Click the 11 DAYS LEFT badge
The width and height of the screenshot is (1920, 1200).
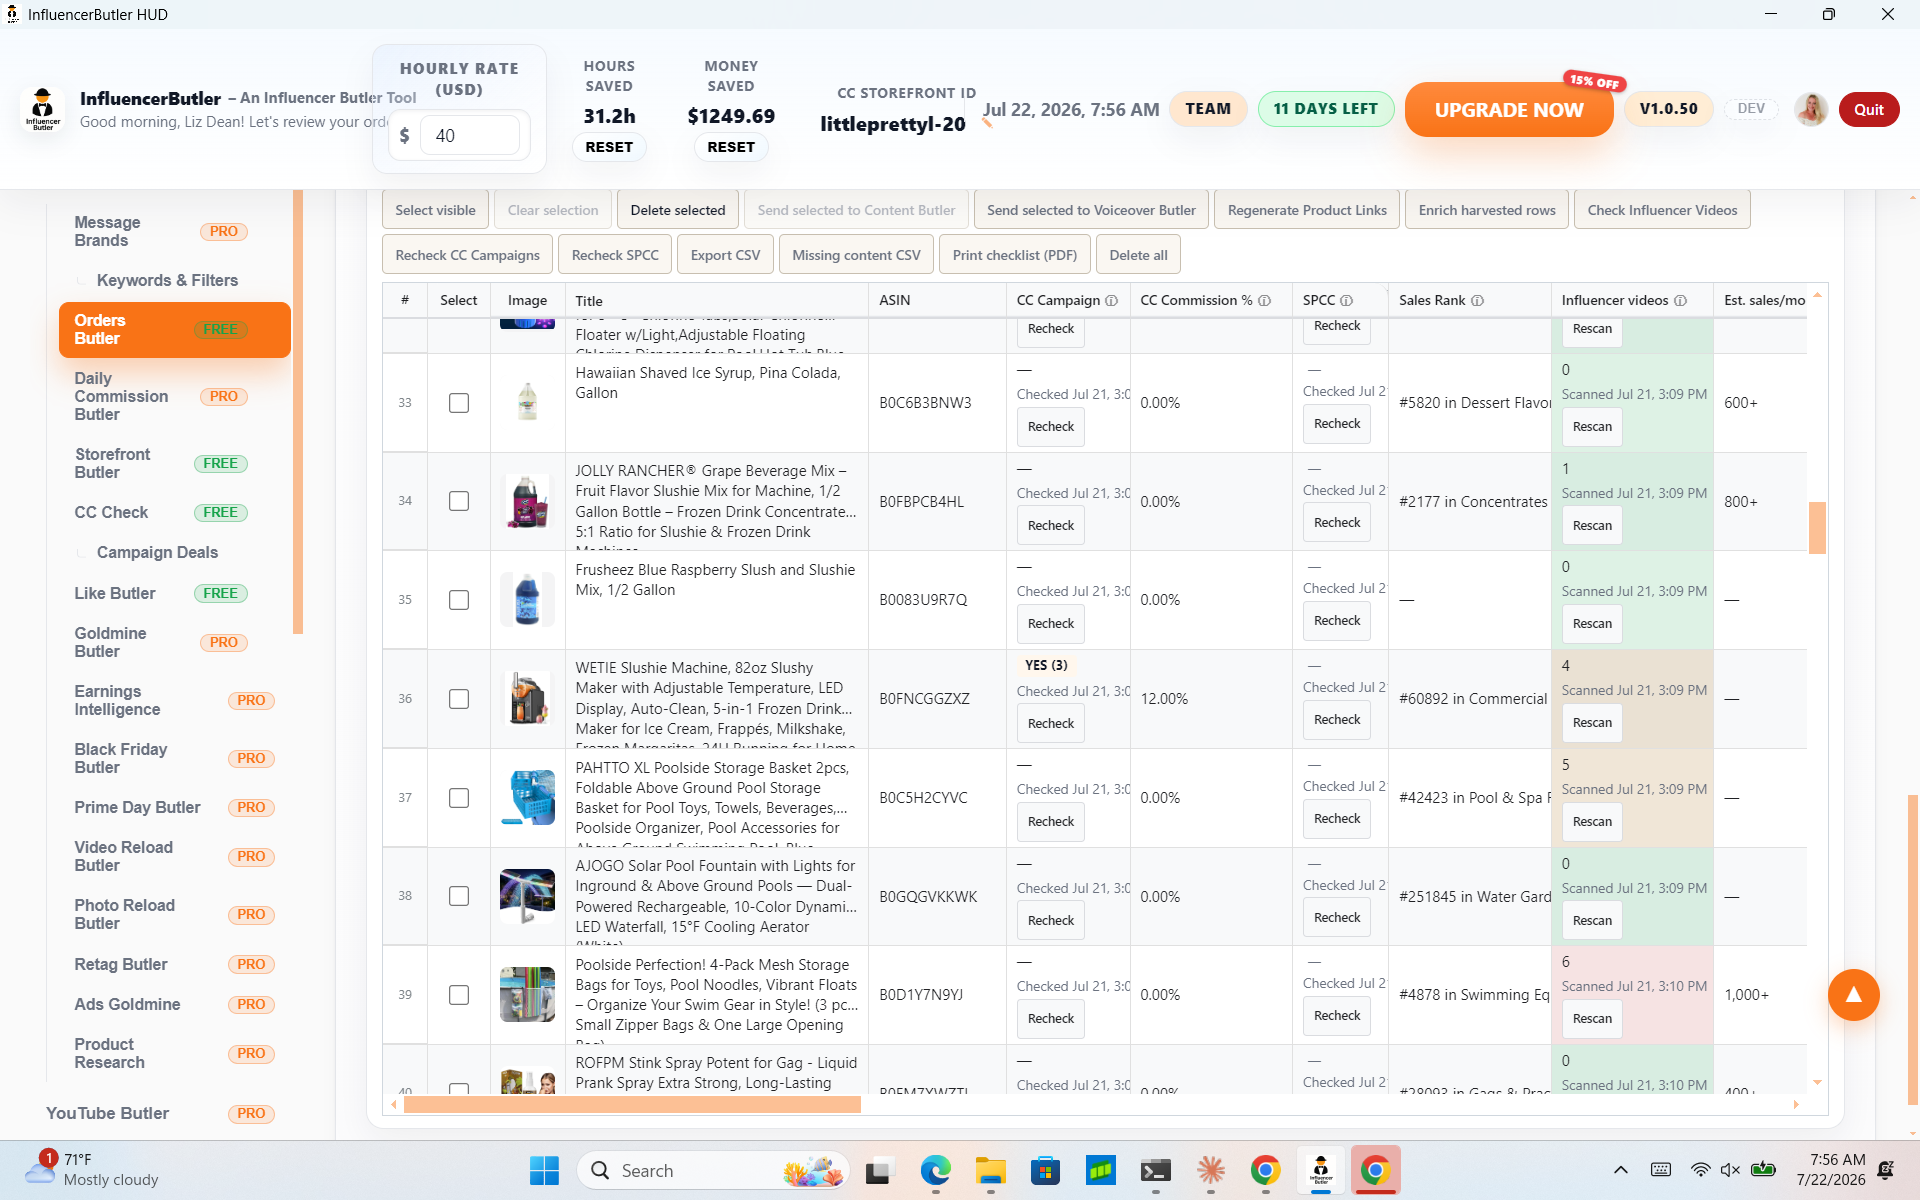point(1325,109)
